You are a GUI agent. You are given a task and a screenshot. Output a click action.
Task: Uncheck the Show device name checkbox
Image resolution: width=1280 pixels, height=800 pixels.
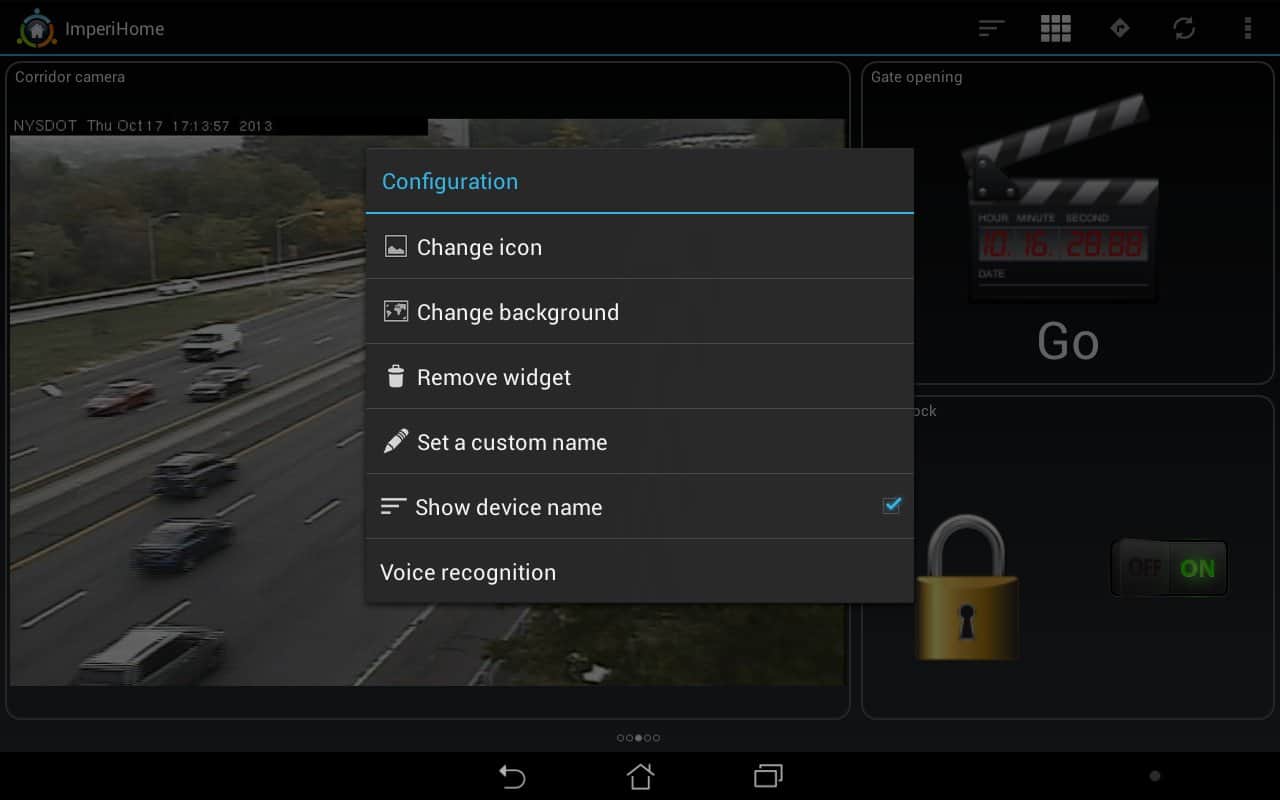point(891,506)
